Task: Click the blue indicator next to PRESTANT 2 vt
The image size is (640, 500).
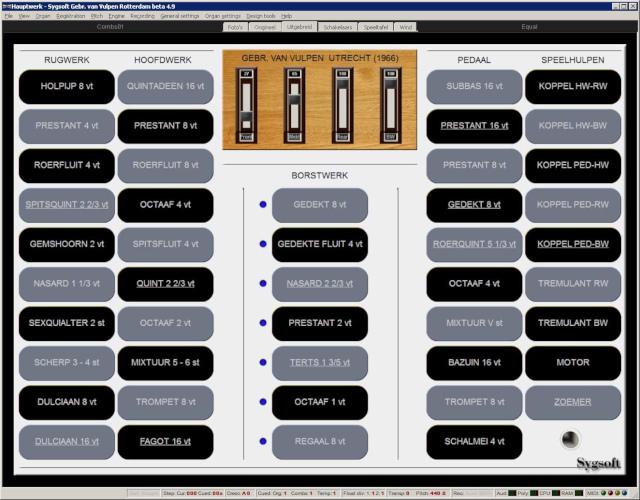Action: [263, 323]
